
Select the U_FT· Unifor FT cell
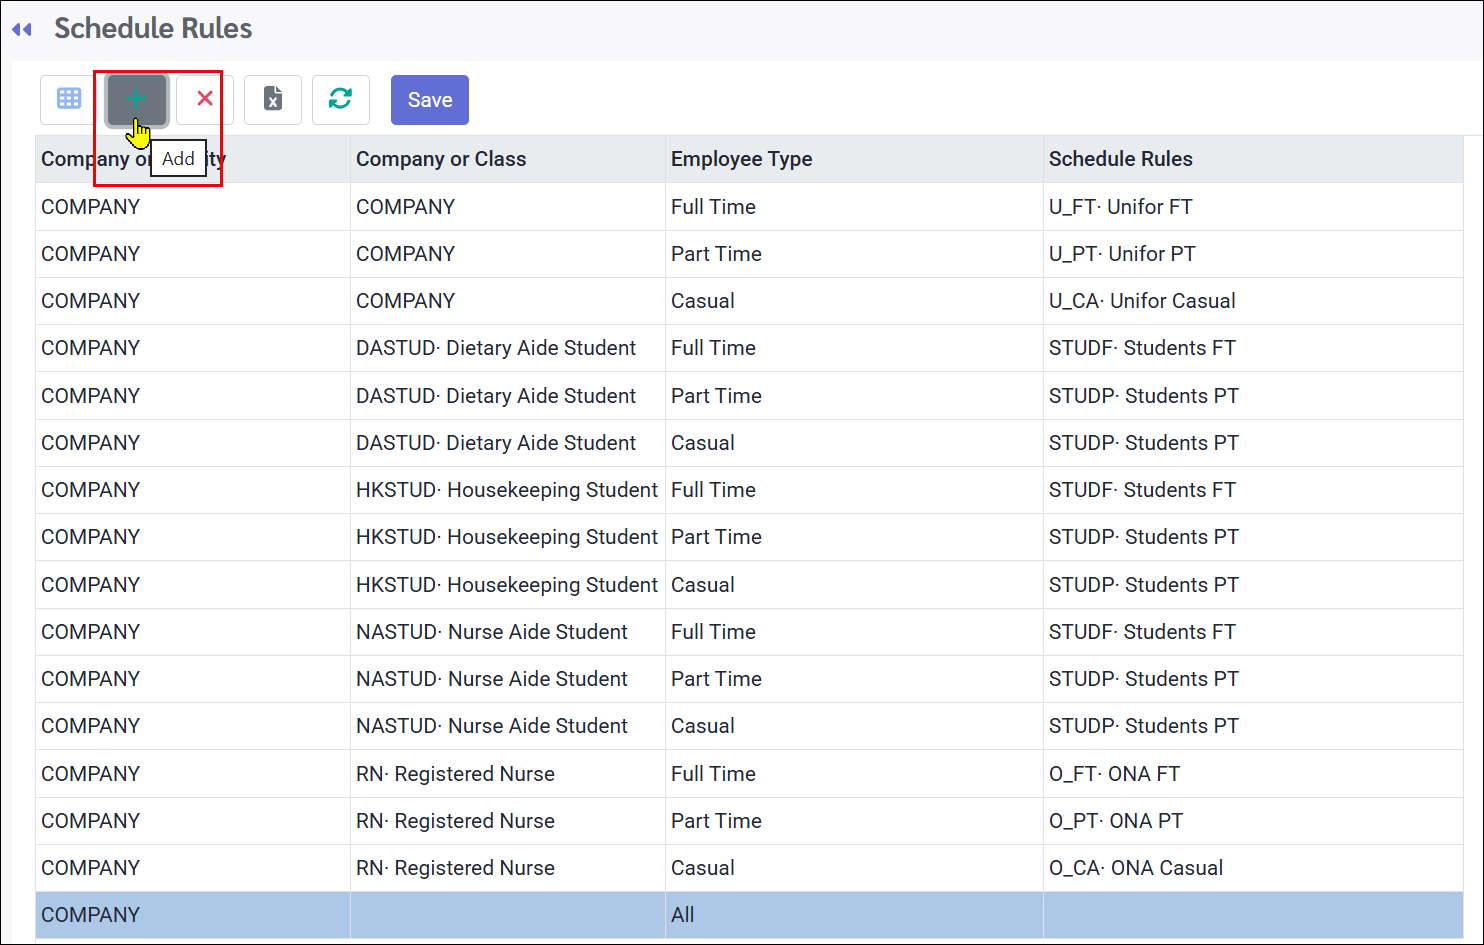pyautogui.click(x=1253, y=207)
